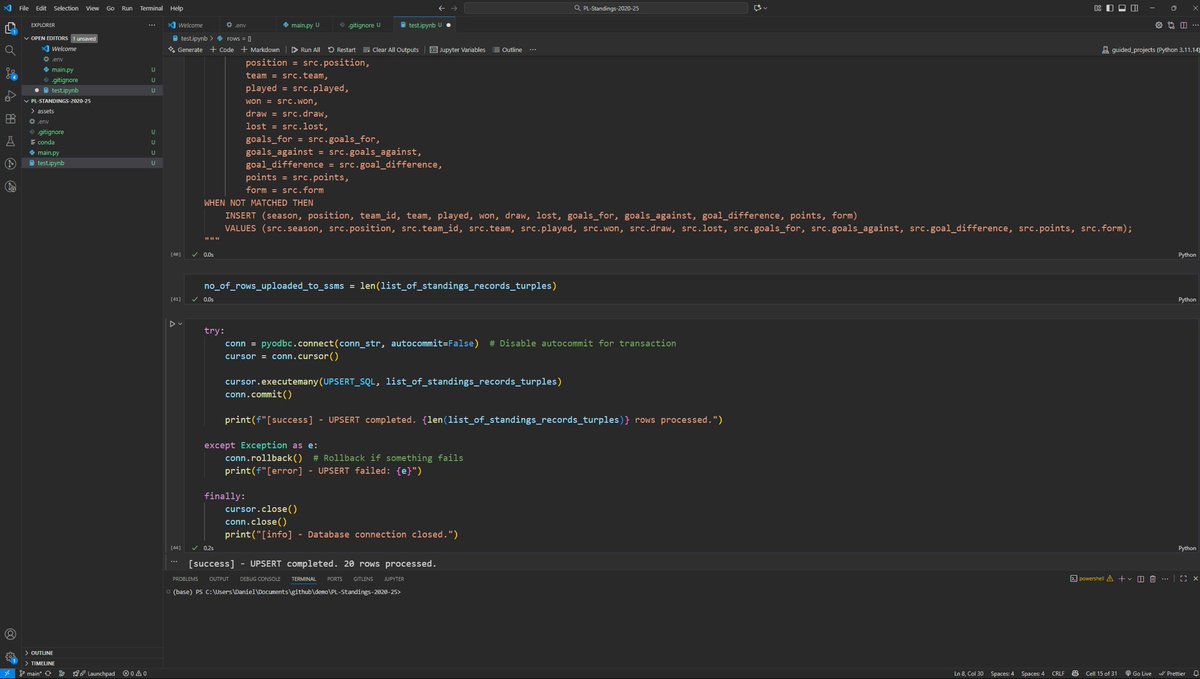Kill terminal with the trash icon
1200x679 pixels.
click(x=1153, y=578)
